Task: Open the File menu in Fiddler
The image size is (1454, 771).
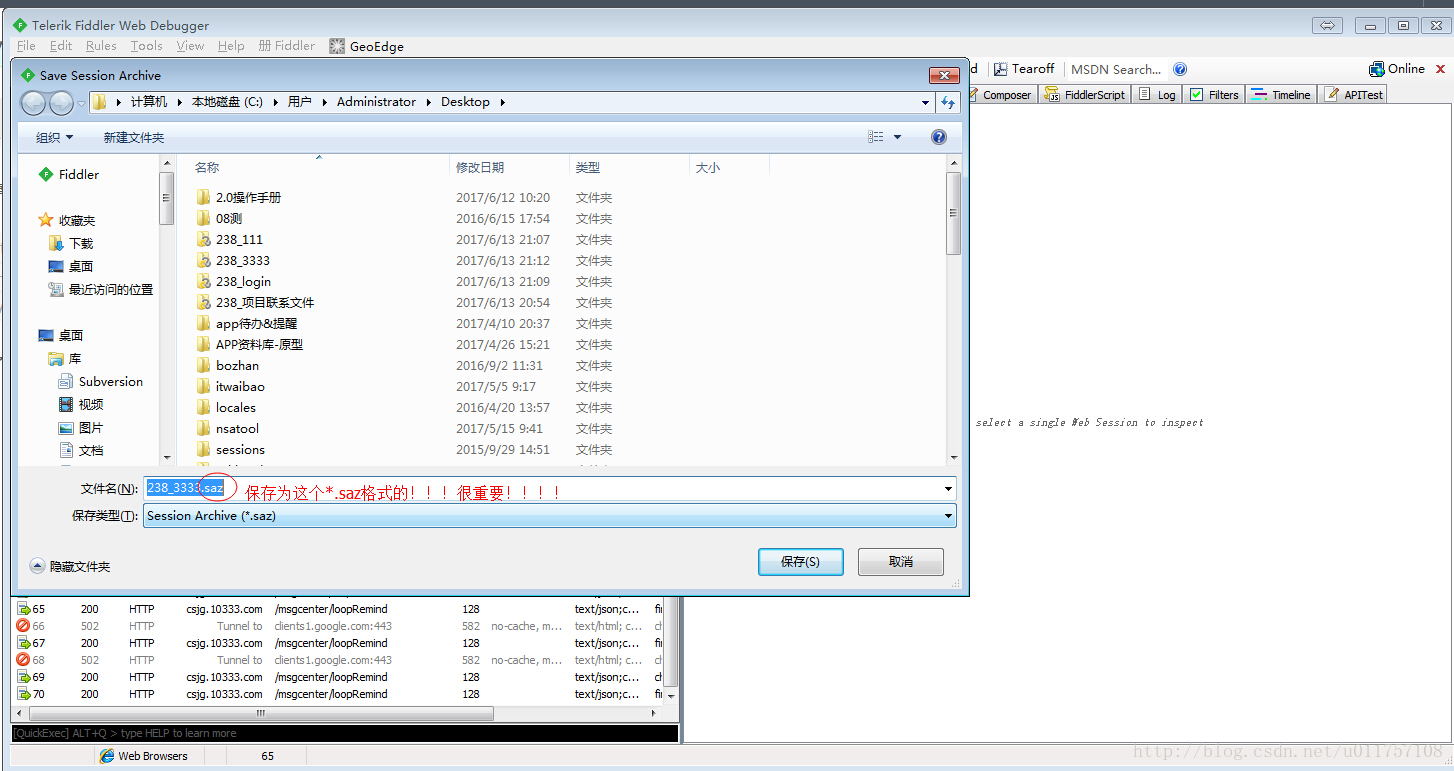Action: tap(26, 46)
